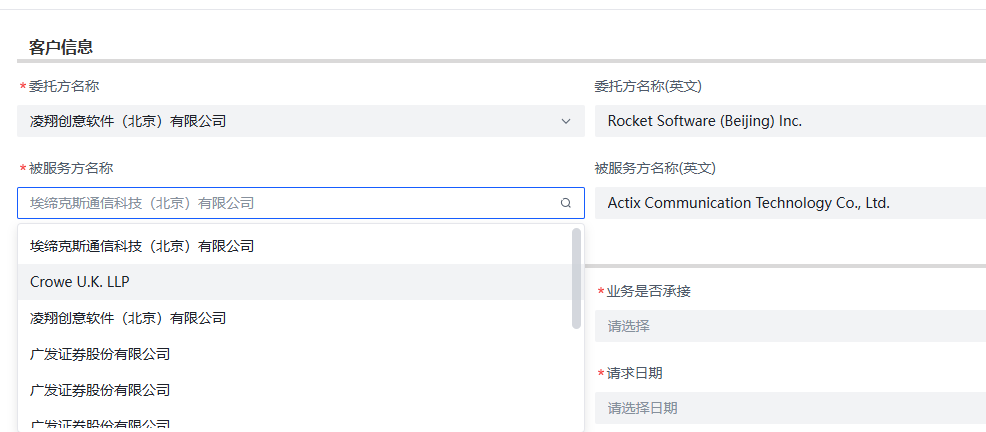Choose the partially visible last 广发证券 option
986x432 pixels.
coord(100,424)
